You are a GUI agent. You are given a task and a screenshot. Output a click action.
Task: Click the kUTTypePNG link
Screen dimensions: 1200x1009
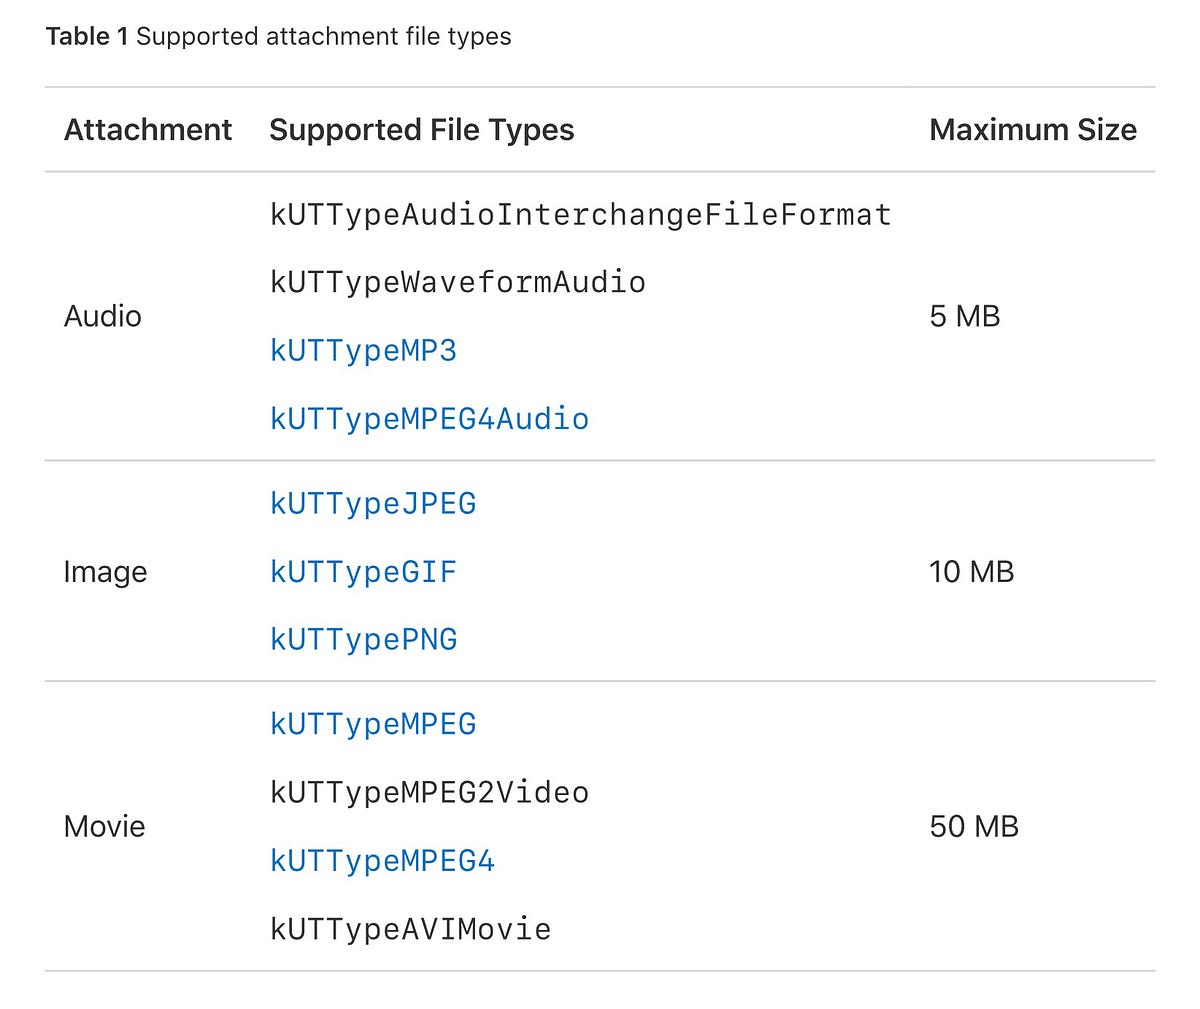[x=363, y=640]
